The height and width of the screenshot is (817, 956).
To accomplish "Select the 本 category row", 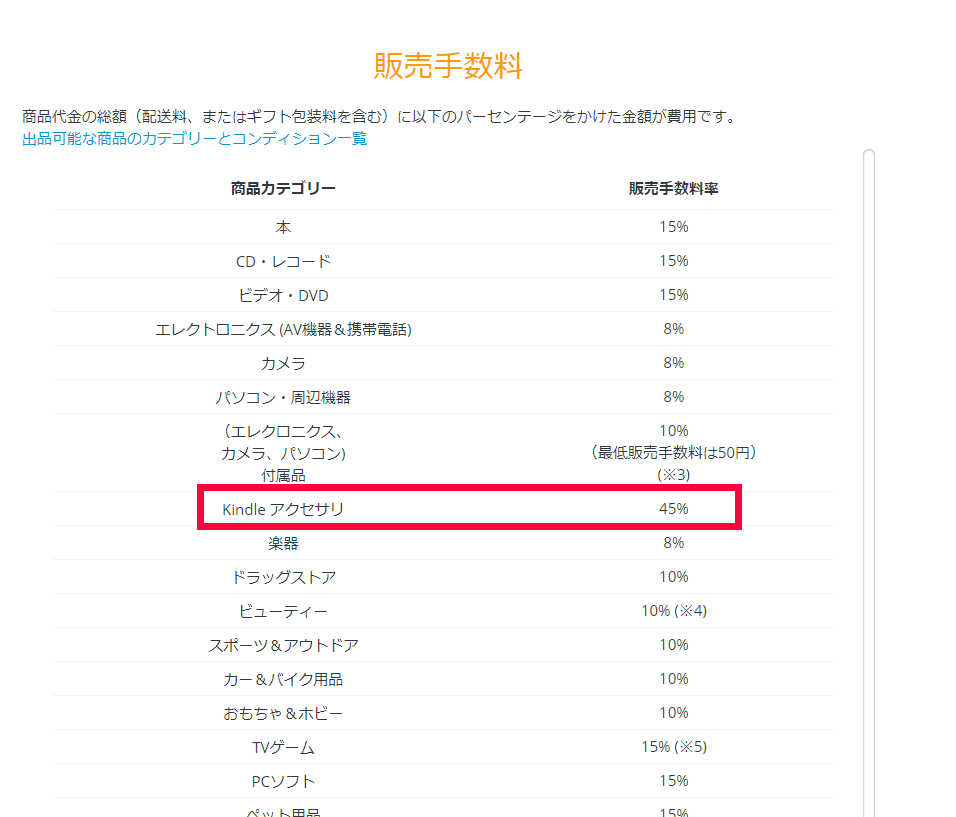I will point(283,227).
